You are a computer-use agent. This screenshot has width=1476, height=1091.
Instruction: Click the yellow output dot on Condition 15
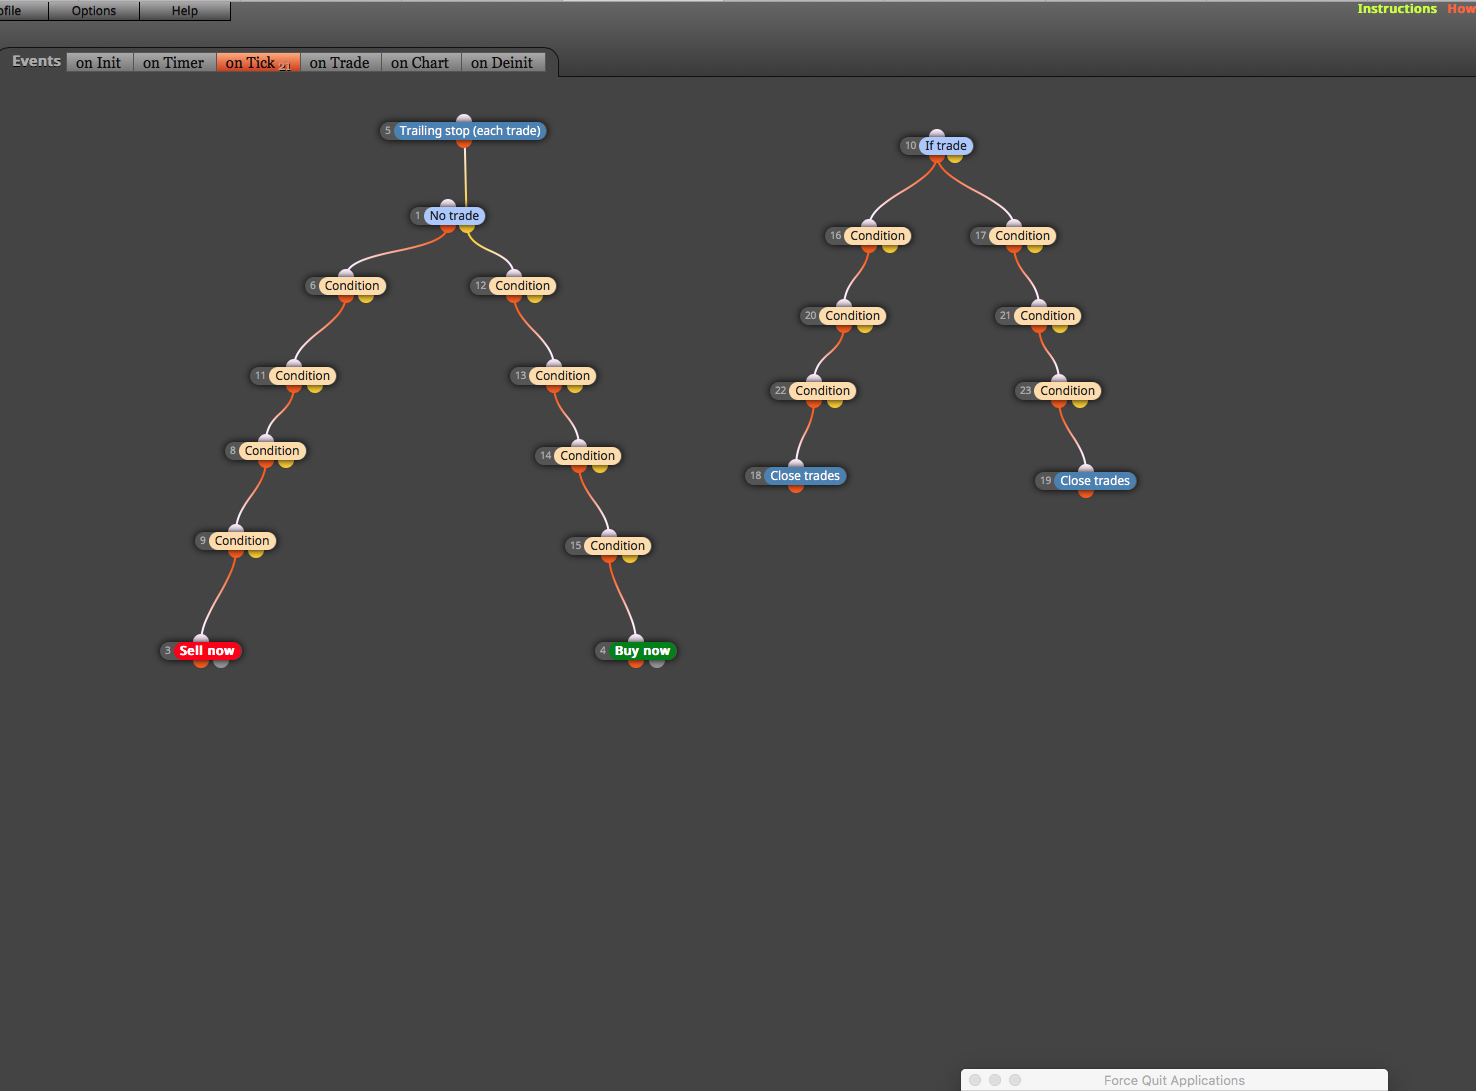[629, 557]
